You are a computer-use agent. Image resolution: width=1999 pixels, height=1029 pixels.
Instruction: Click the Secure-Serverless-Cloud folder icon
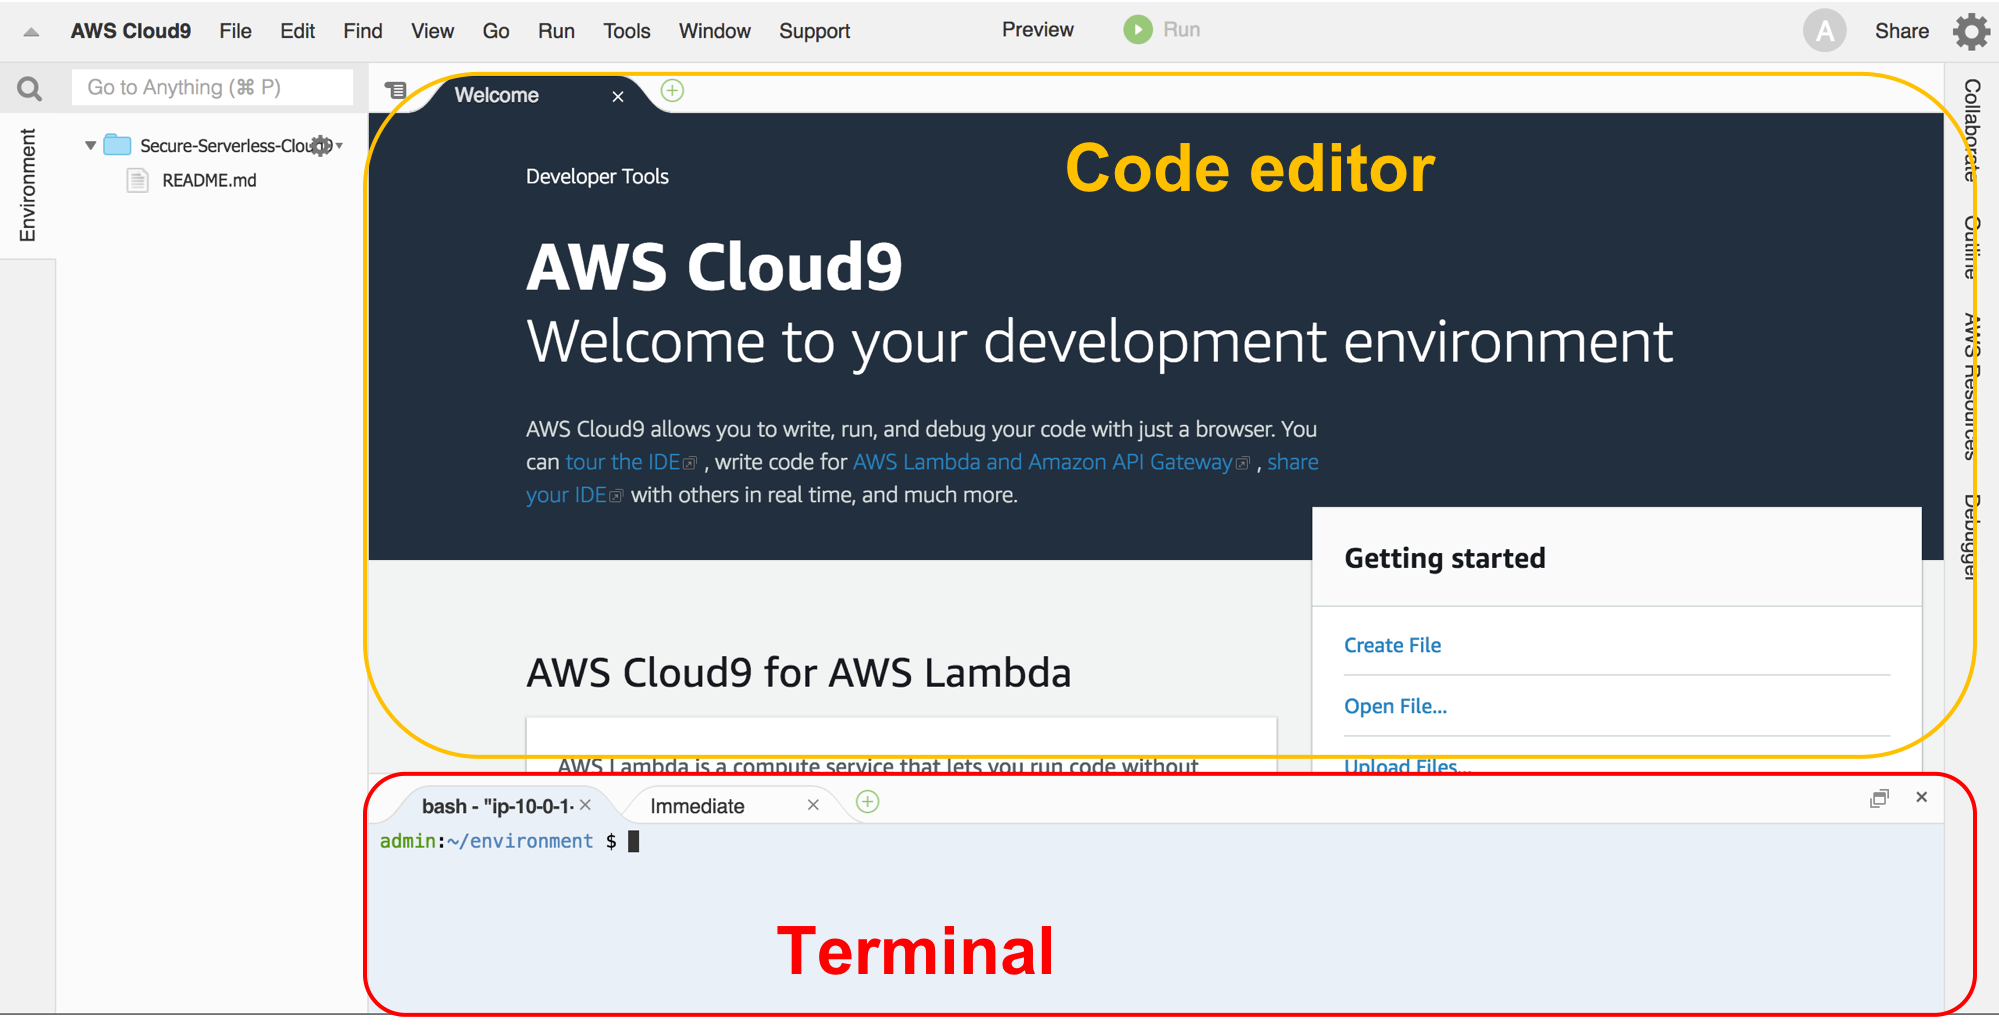(118, 145)
